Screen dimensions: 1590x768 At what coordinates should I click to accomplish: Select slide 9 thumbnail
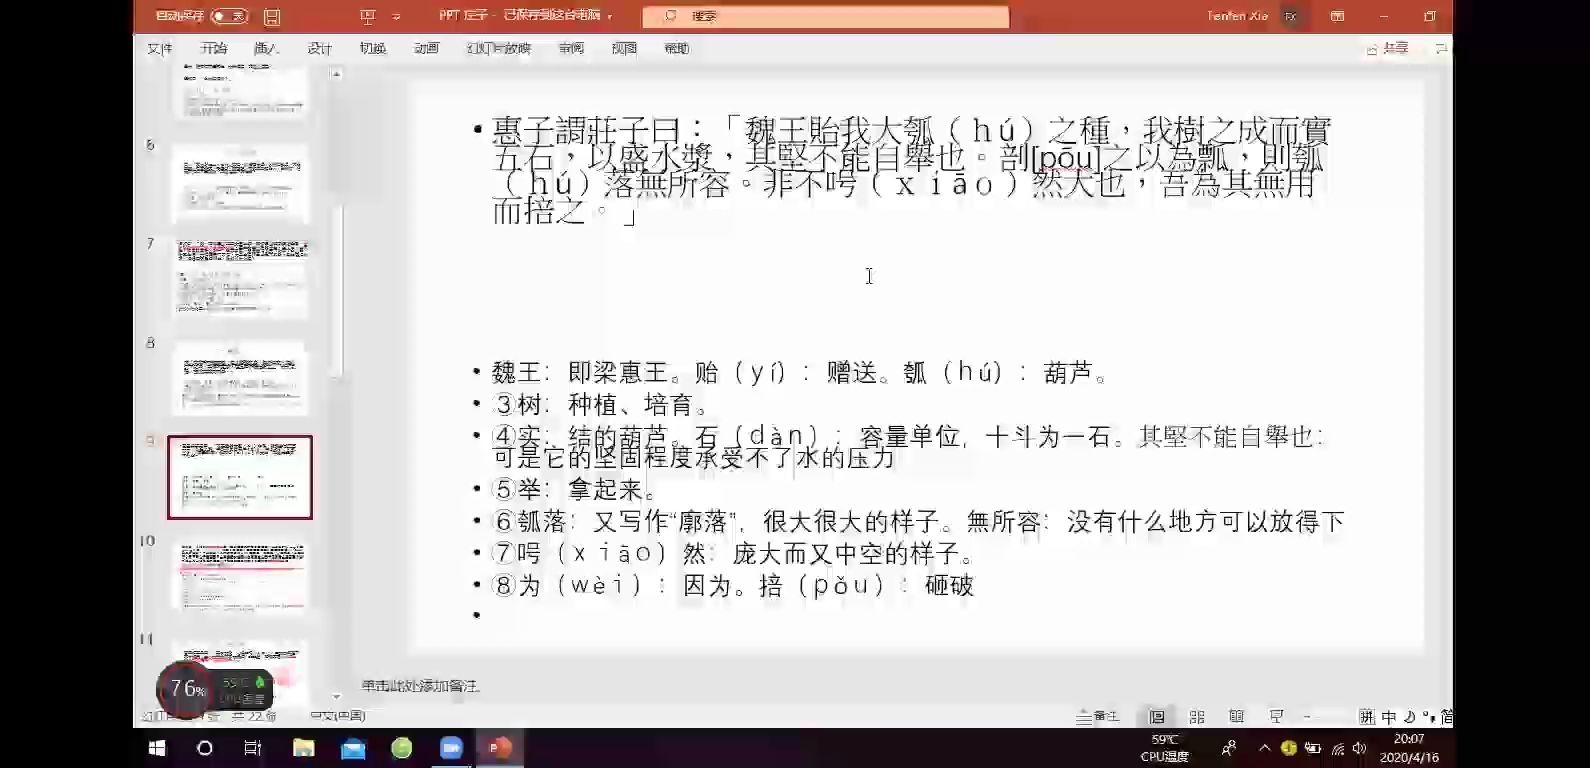(240, 477)
